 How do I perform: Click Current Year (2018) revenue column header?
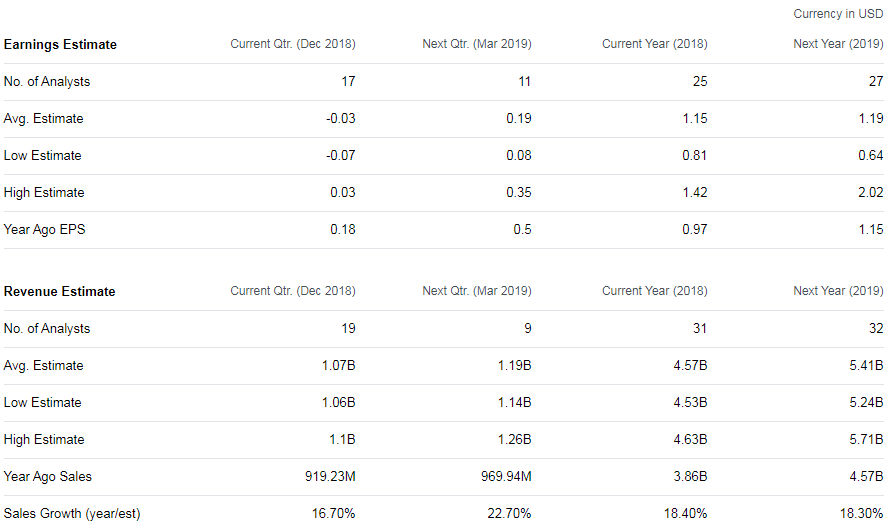654,291
